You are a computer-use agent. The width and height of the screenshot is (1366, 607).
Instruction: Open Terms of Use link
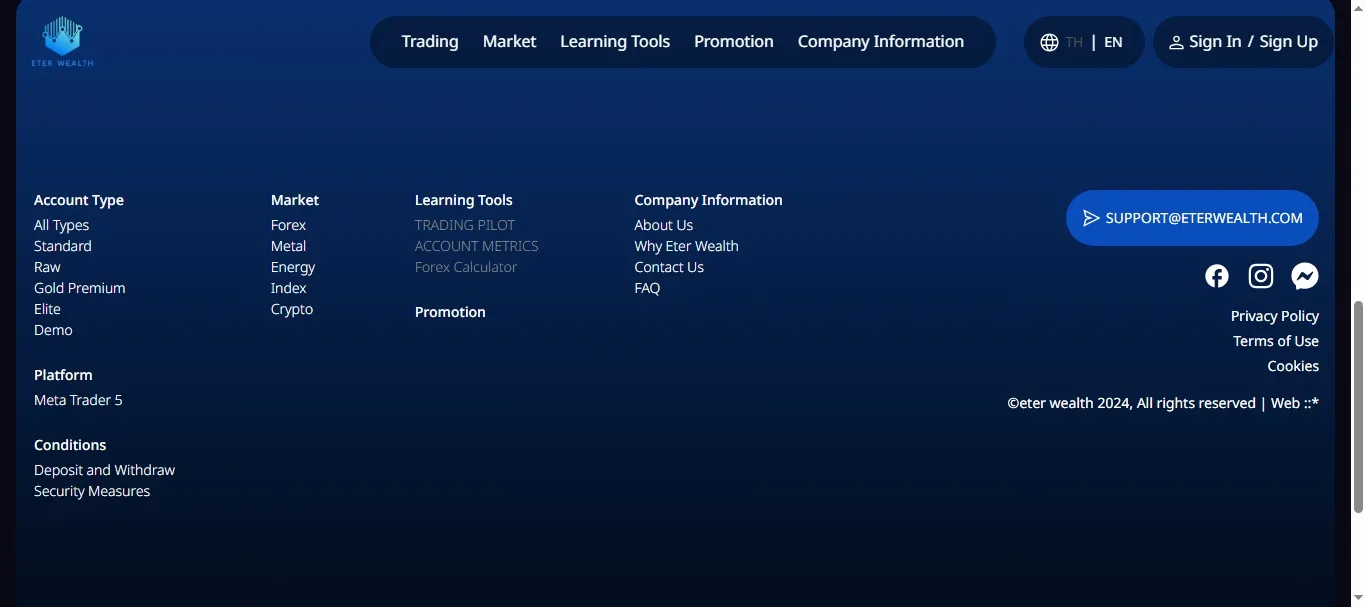click(1276, 341)
